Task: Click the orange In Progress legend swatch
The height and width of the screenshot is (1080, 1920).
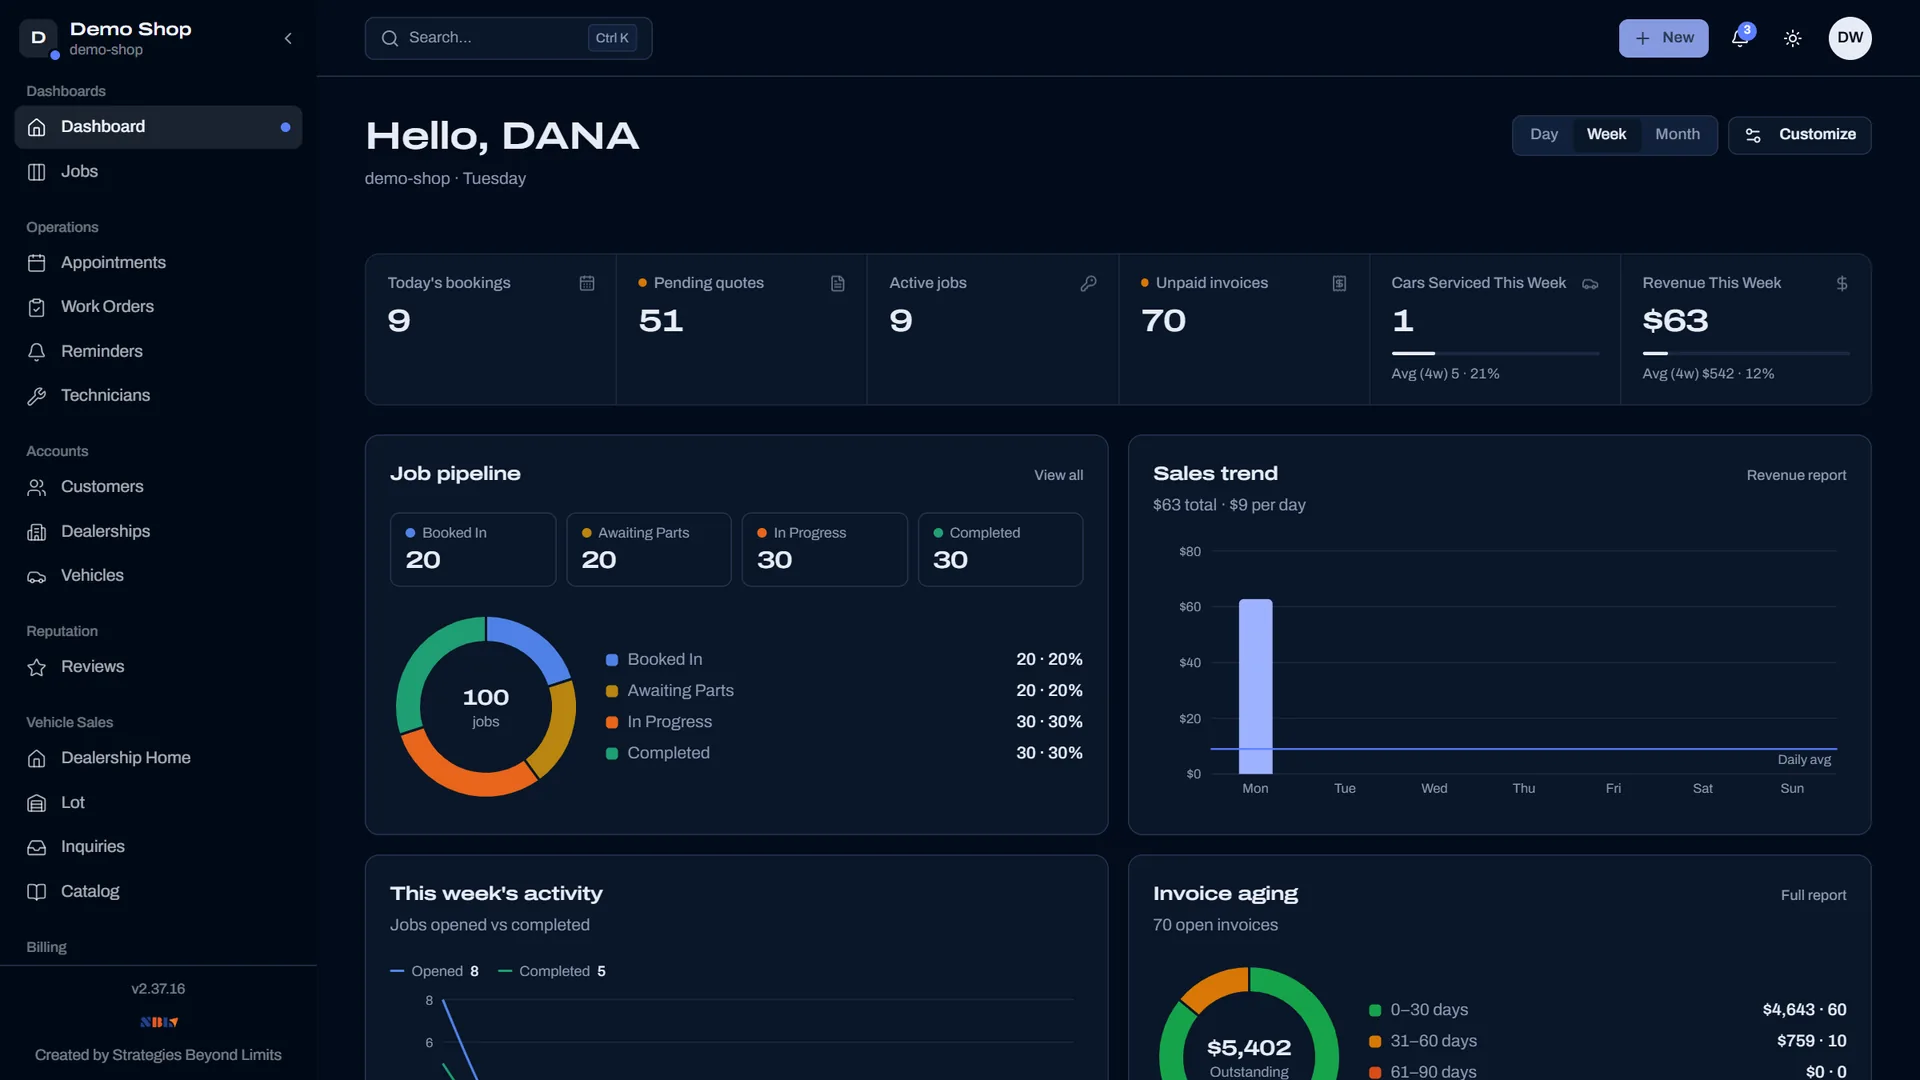Action: [x=612, y=722]
